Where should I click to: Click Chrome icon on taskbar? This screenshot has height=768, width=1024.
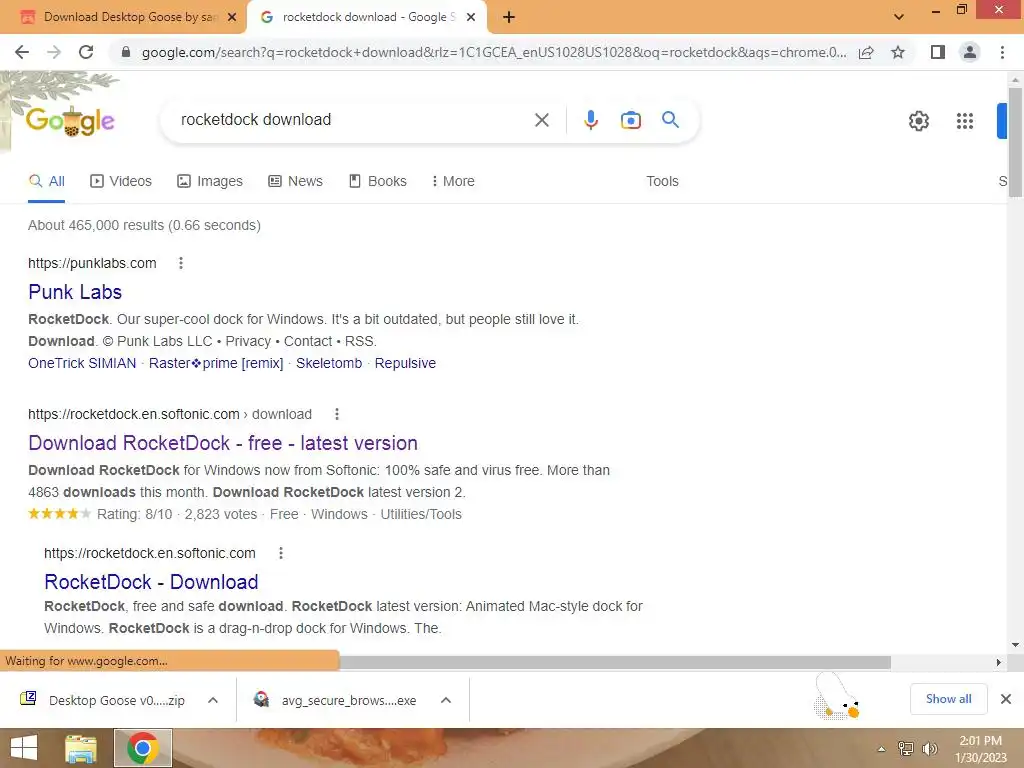[143, 748]
